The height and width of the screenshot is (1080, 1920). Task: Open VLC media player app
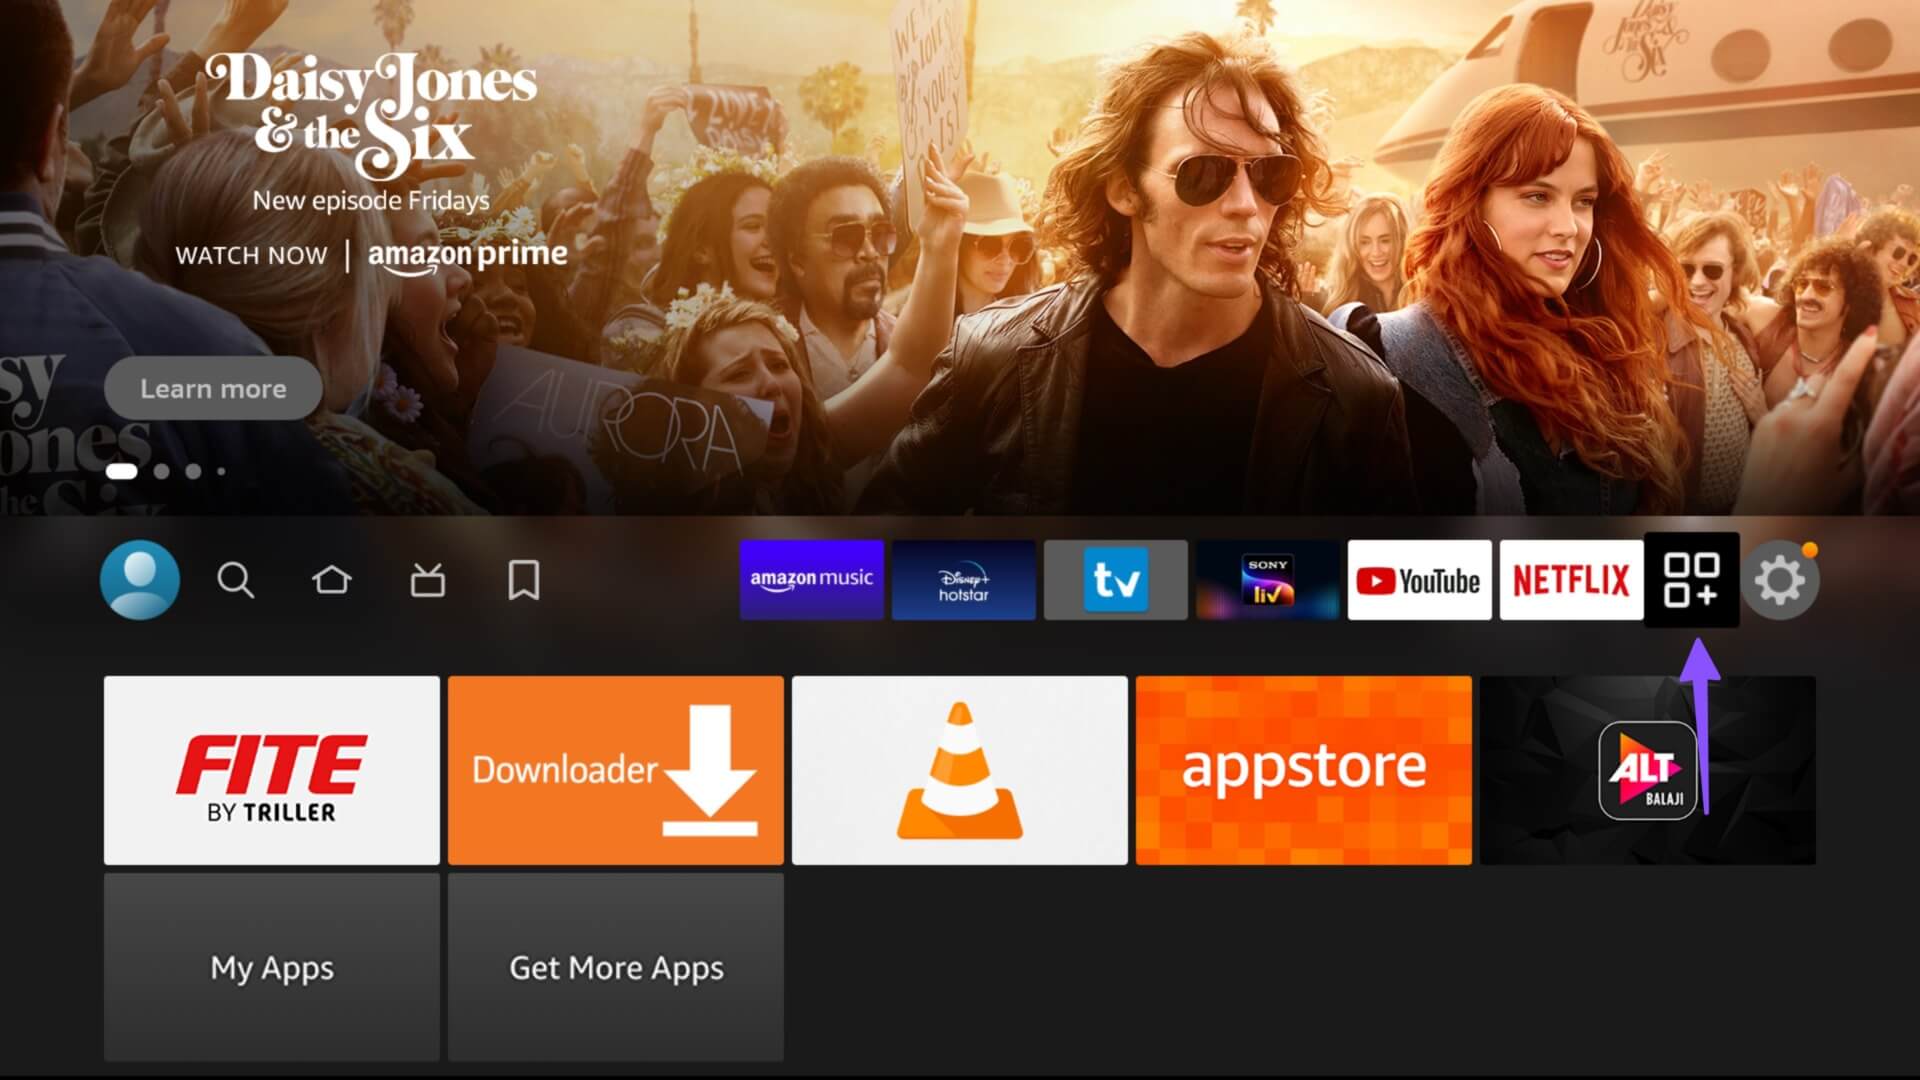[x=959, y=769]
